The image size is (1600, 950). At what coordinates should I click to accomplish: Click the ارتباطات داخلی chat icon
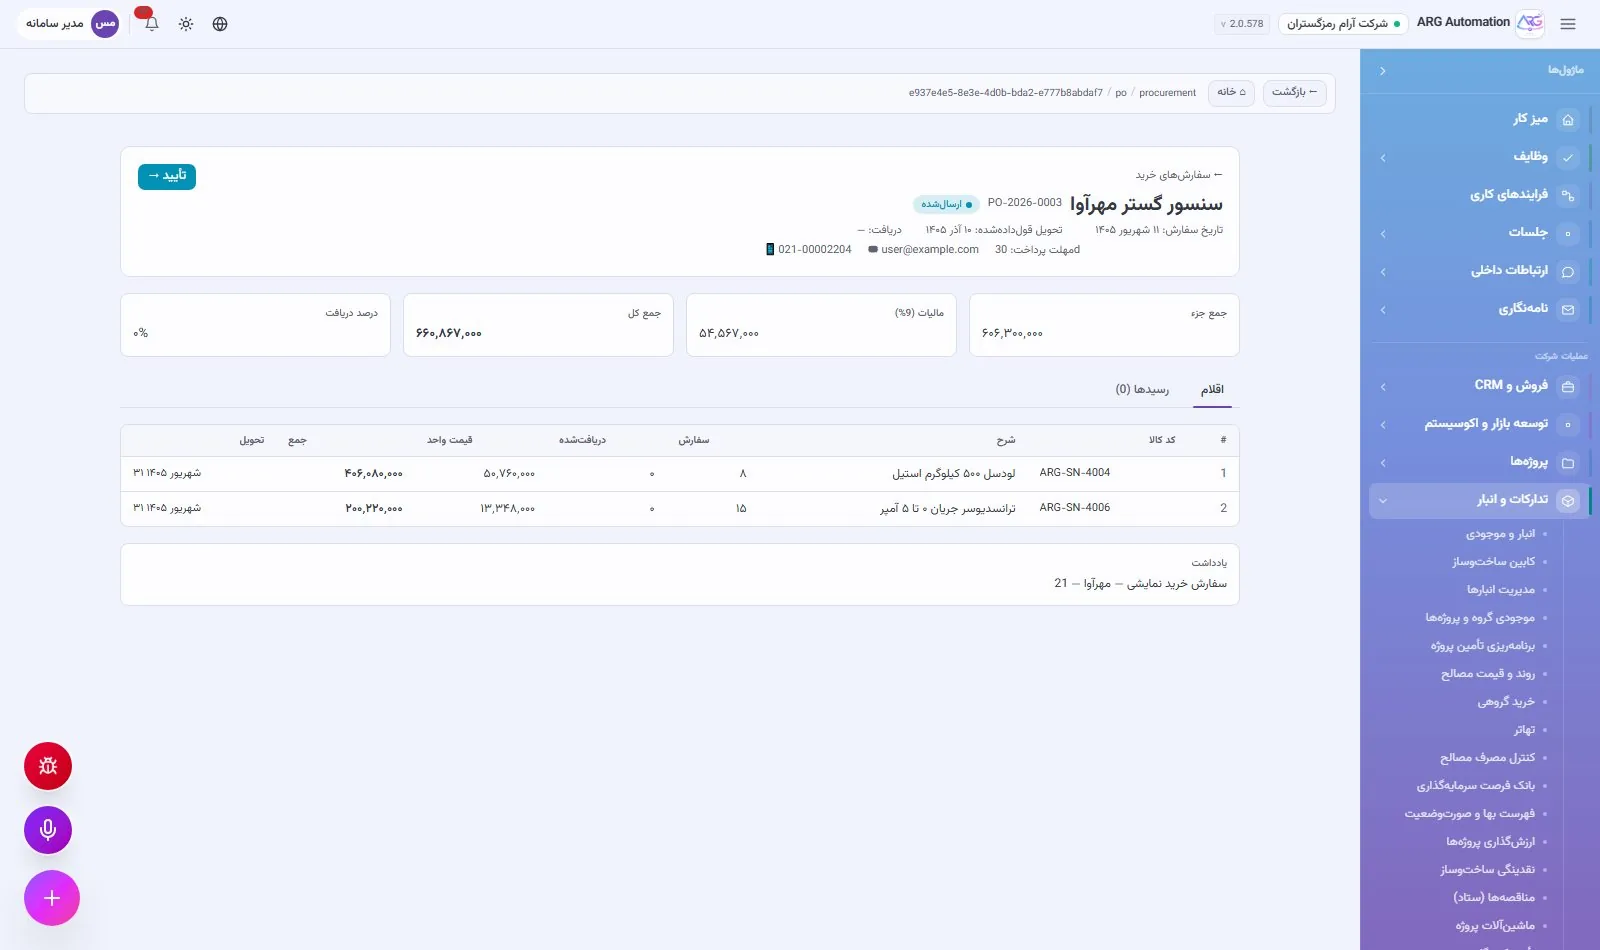tap(1568, 271)
